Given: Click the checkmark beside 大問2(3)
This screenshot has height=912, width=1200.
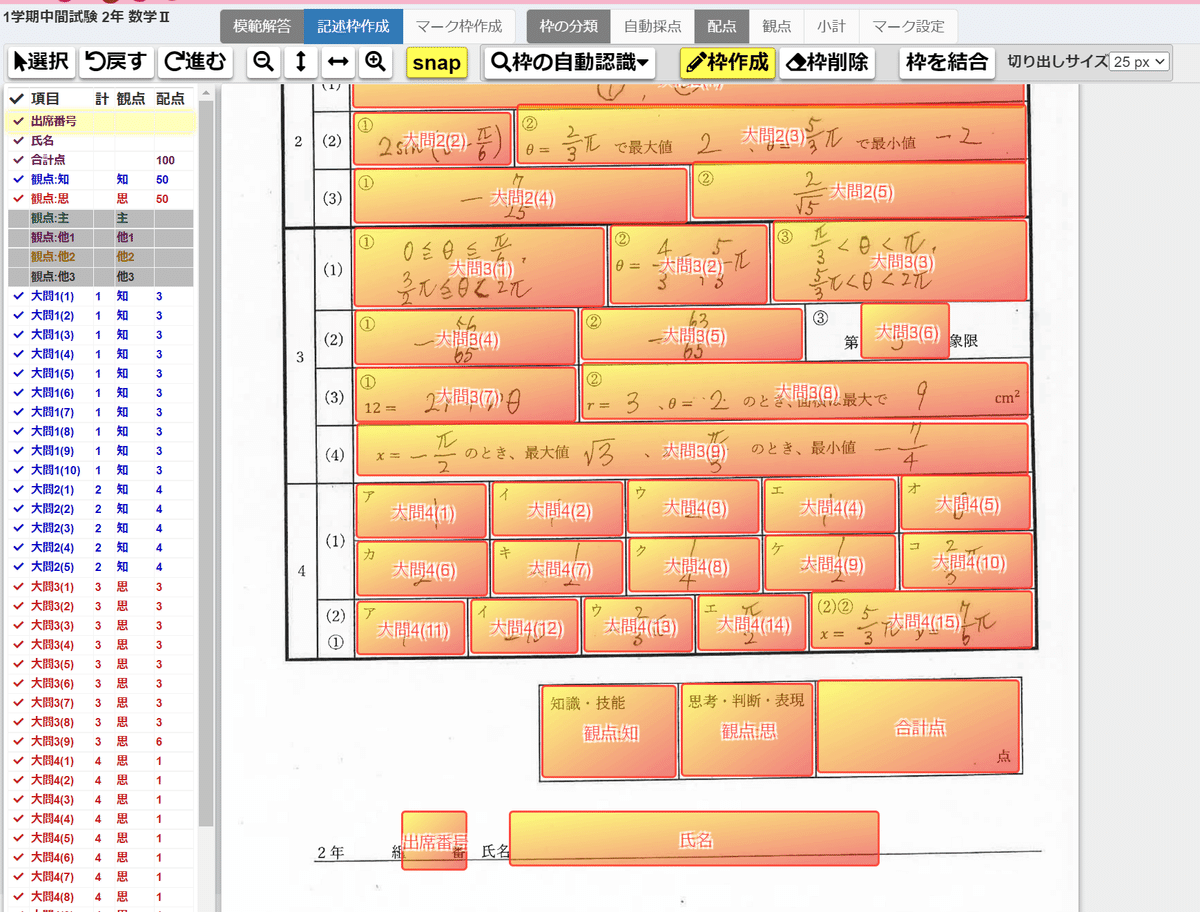Looking at the screenshot, I should point(18,528).
